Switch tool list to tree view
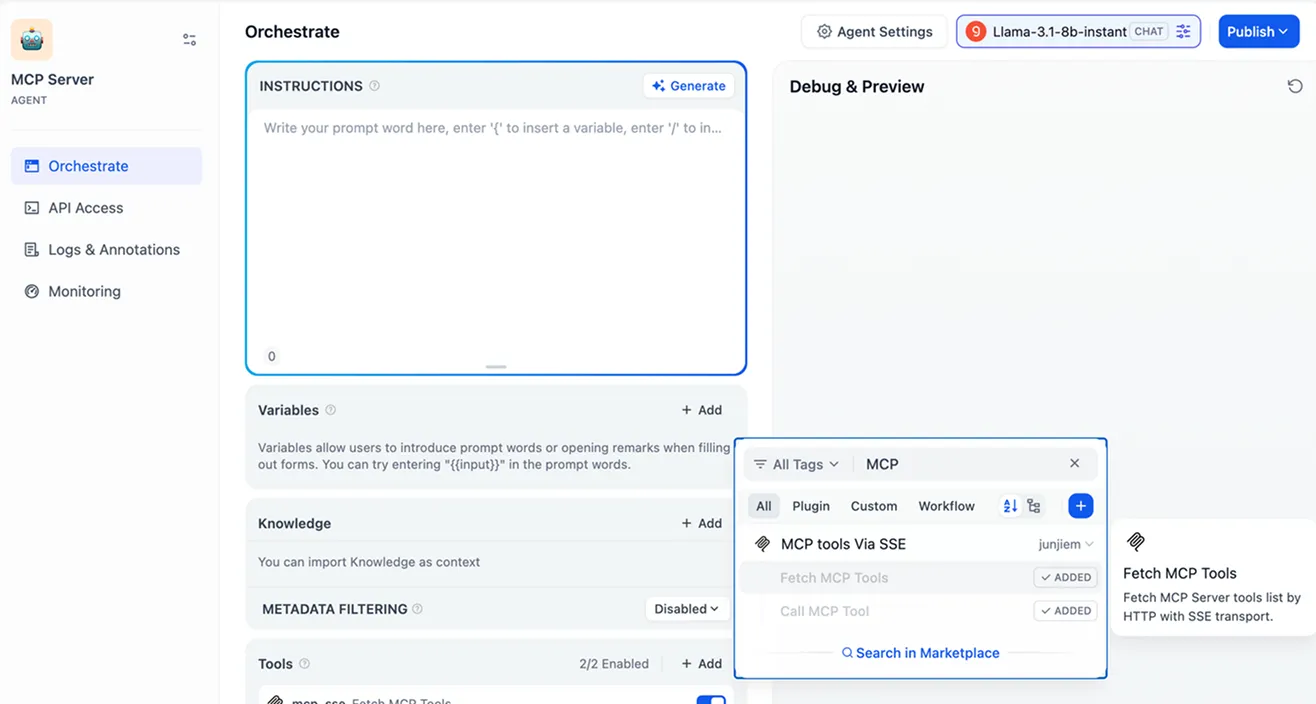The height and width of the screenshot is (704, 1316). click(x=1034, y=506)
